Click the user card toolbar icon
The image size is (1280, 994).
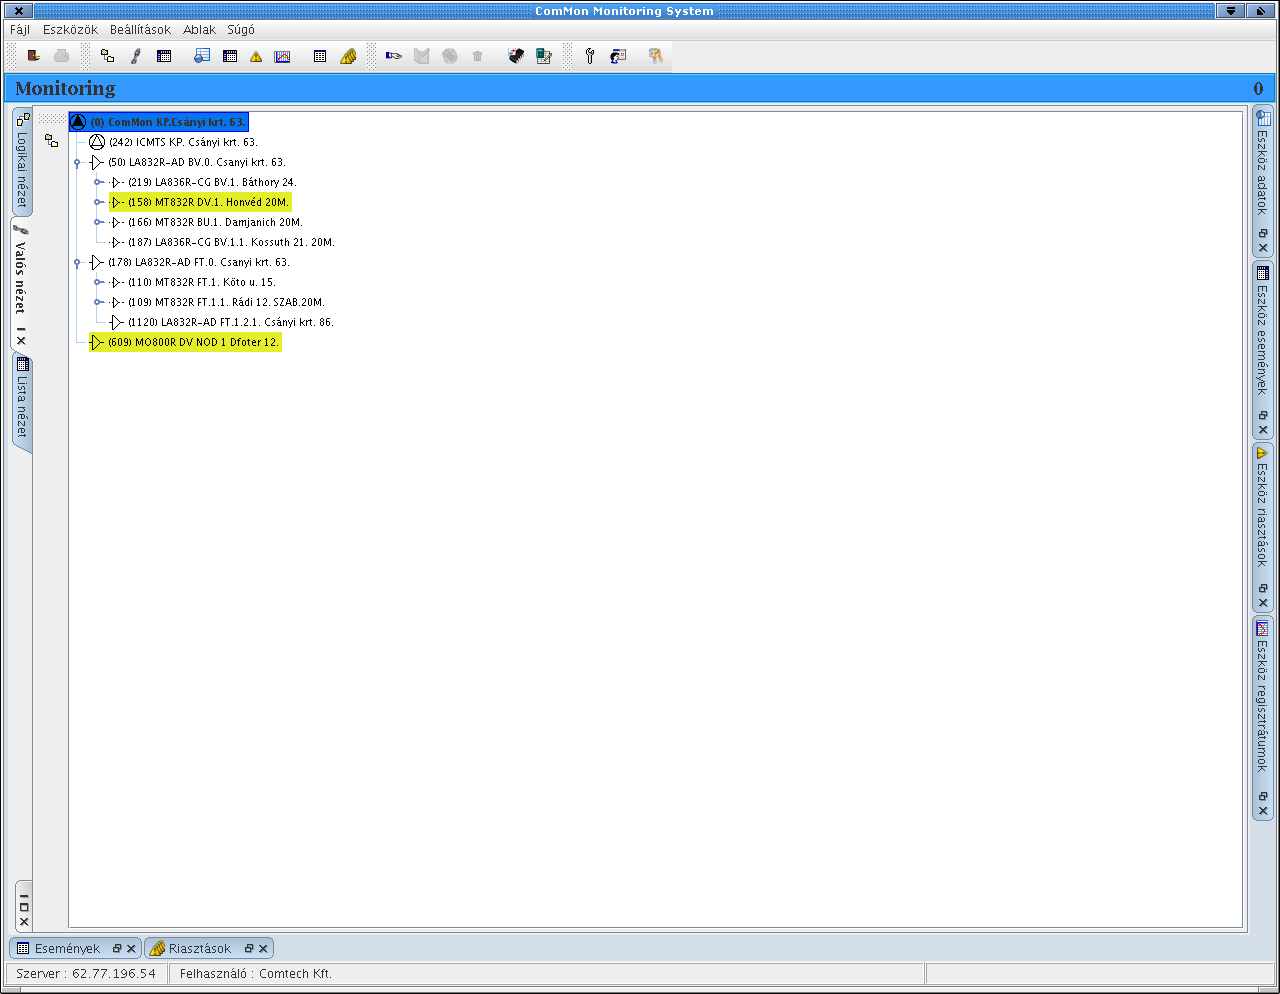[x=618, y=56]
